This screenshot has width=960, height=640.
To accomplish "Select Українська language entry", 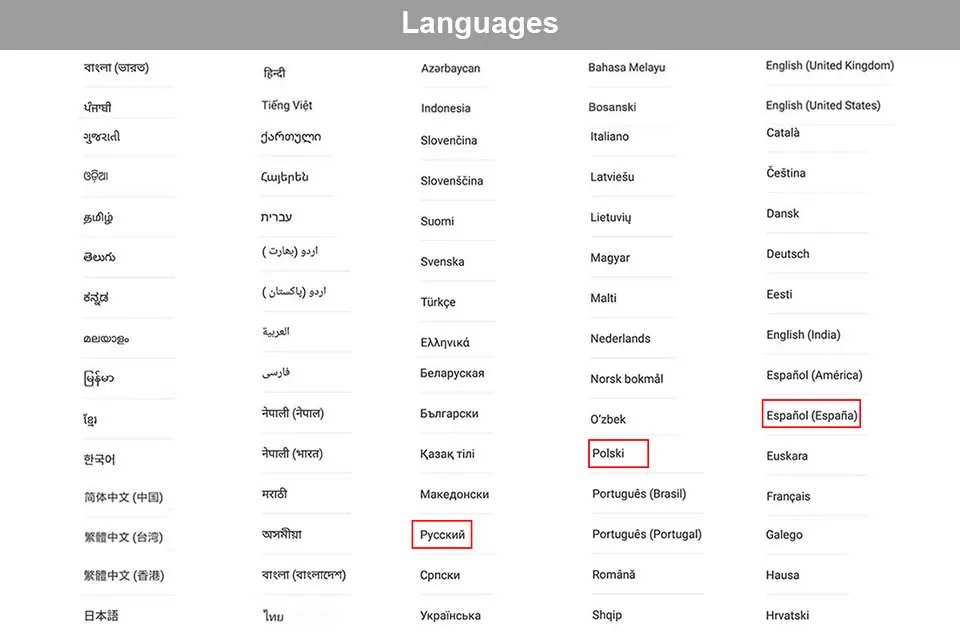I will (450, 616).
